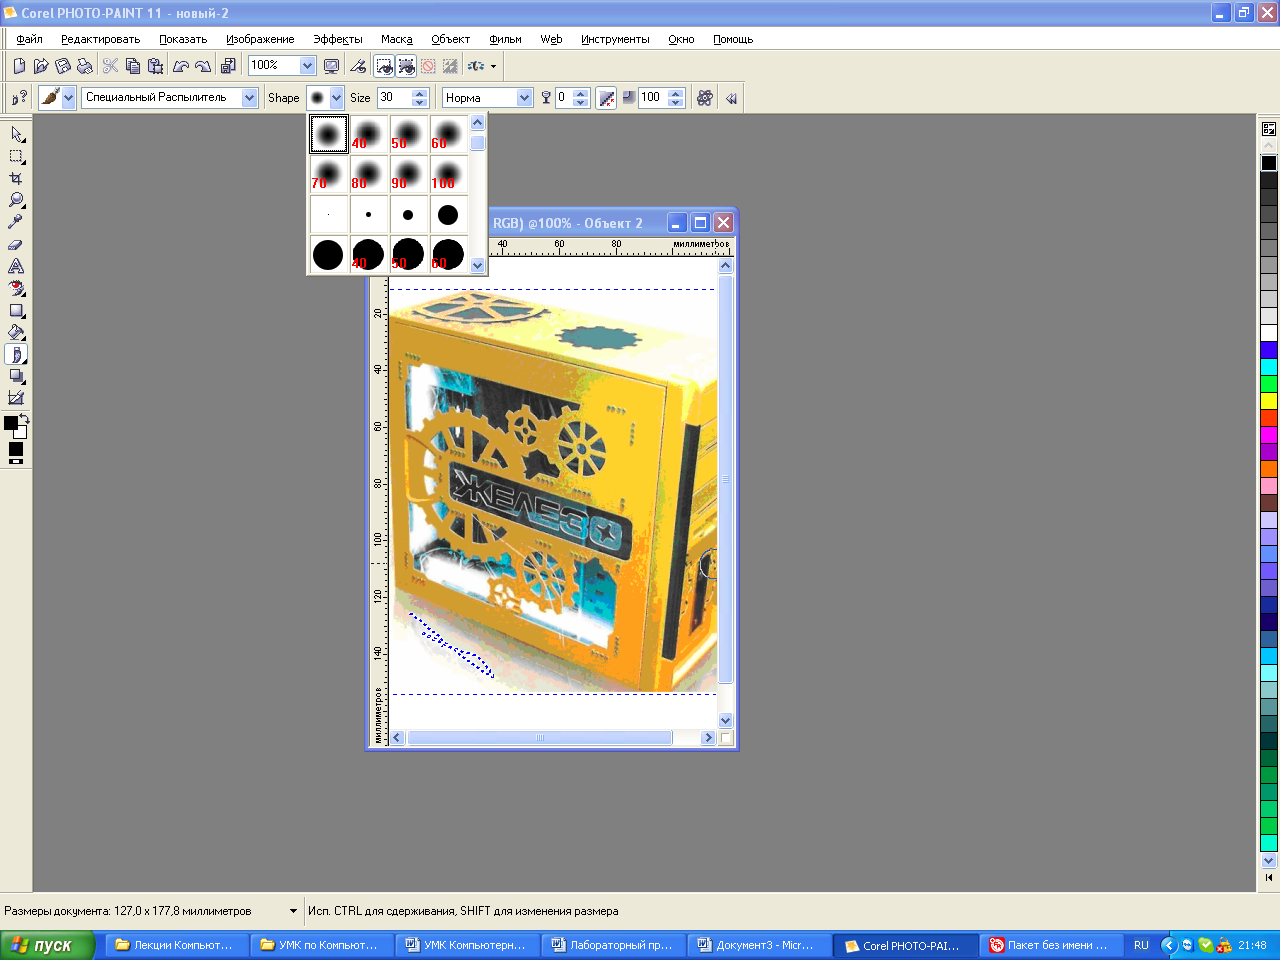Viewport: 1280px width, 960px height.
Task: Click the context help question-mark icon
Action: (x=19, y=98)
